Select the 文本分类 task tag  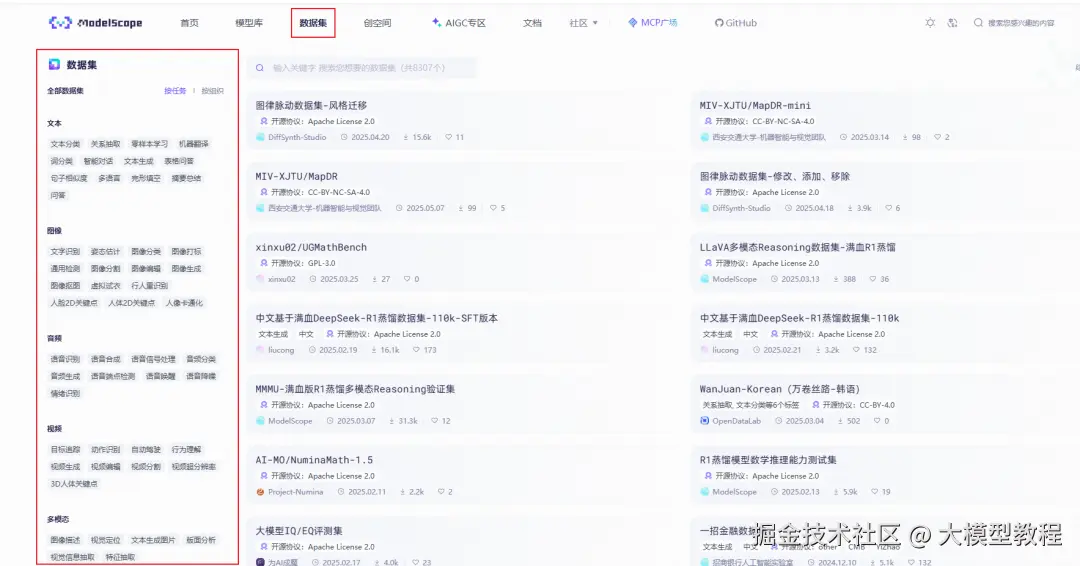(x=65, y=144)
